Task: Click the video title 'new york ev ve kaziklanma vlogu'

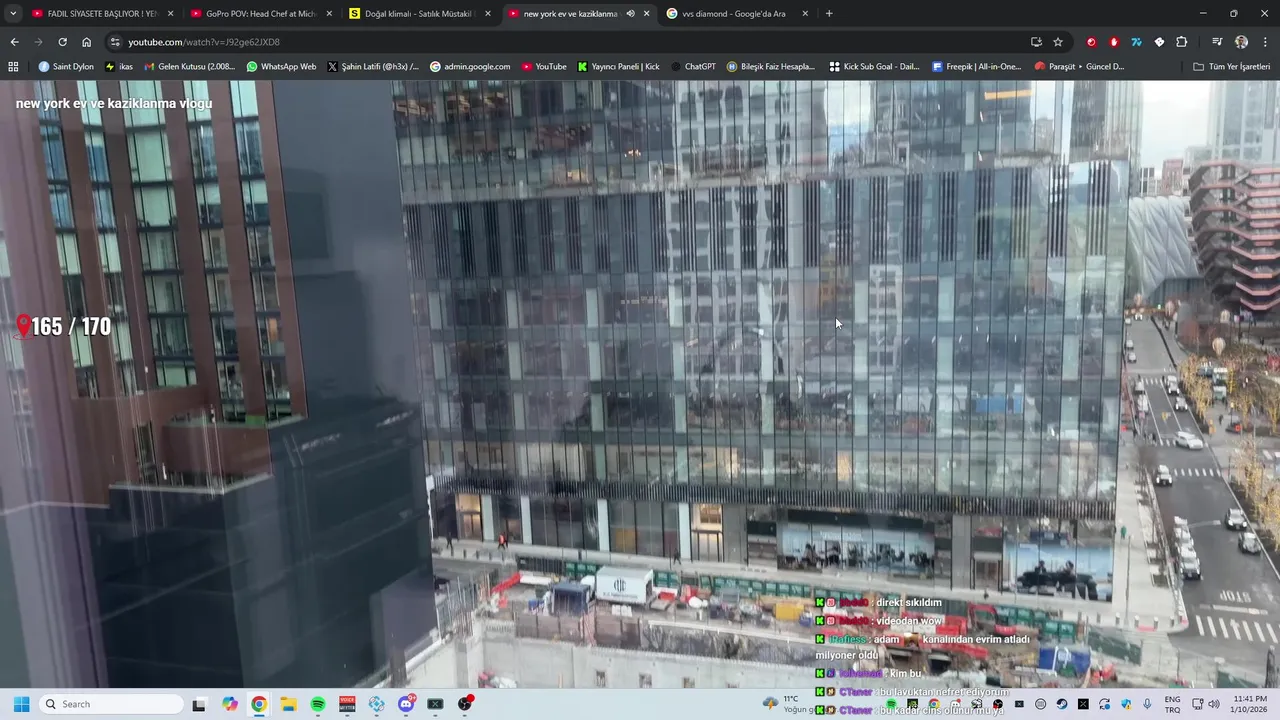Action: (x=114, y=104)
